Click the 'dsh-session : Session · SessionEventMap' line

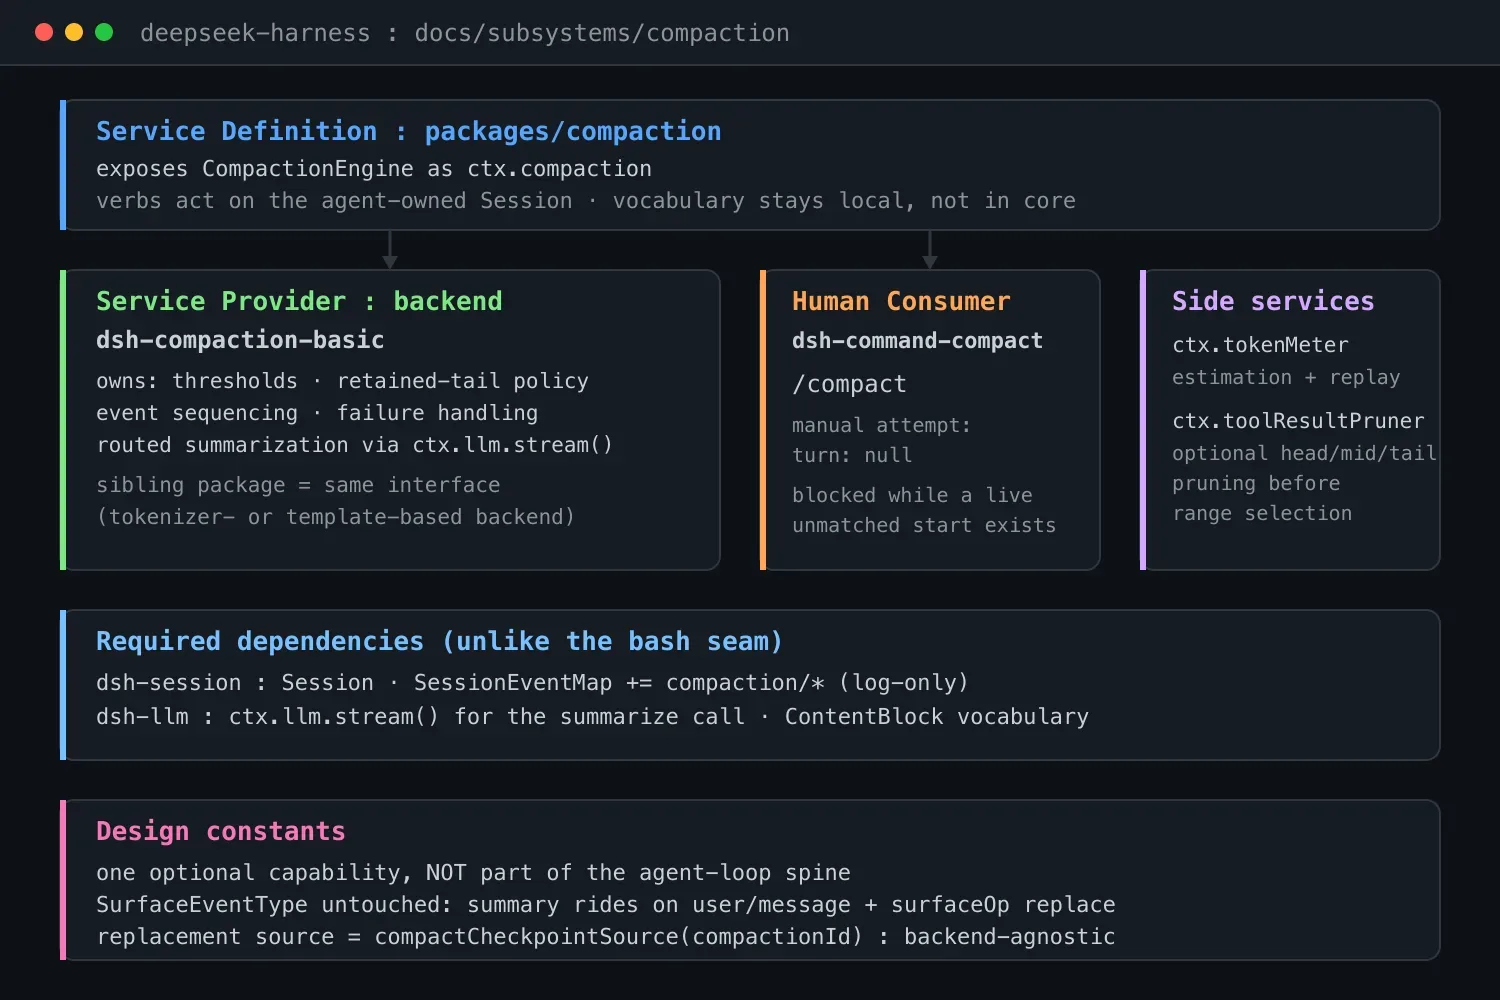pos(532,683)
